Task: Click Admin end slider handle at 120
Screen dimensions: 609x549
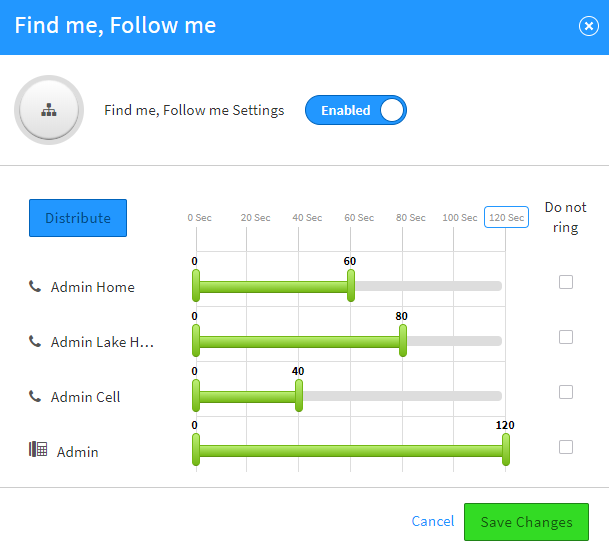Action: coord(505,452)
